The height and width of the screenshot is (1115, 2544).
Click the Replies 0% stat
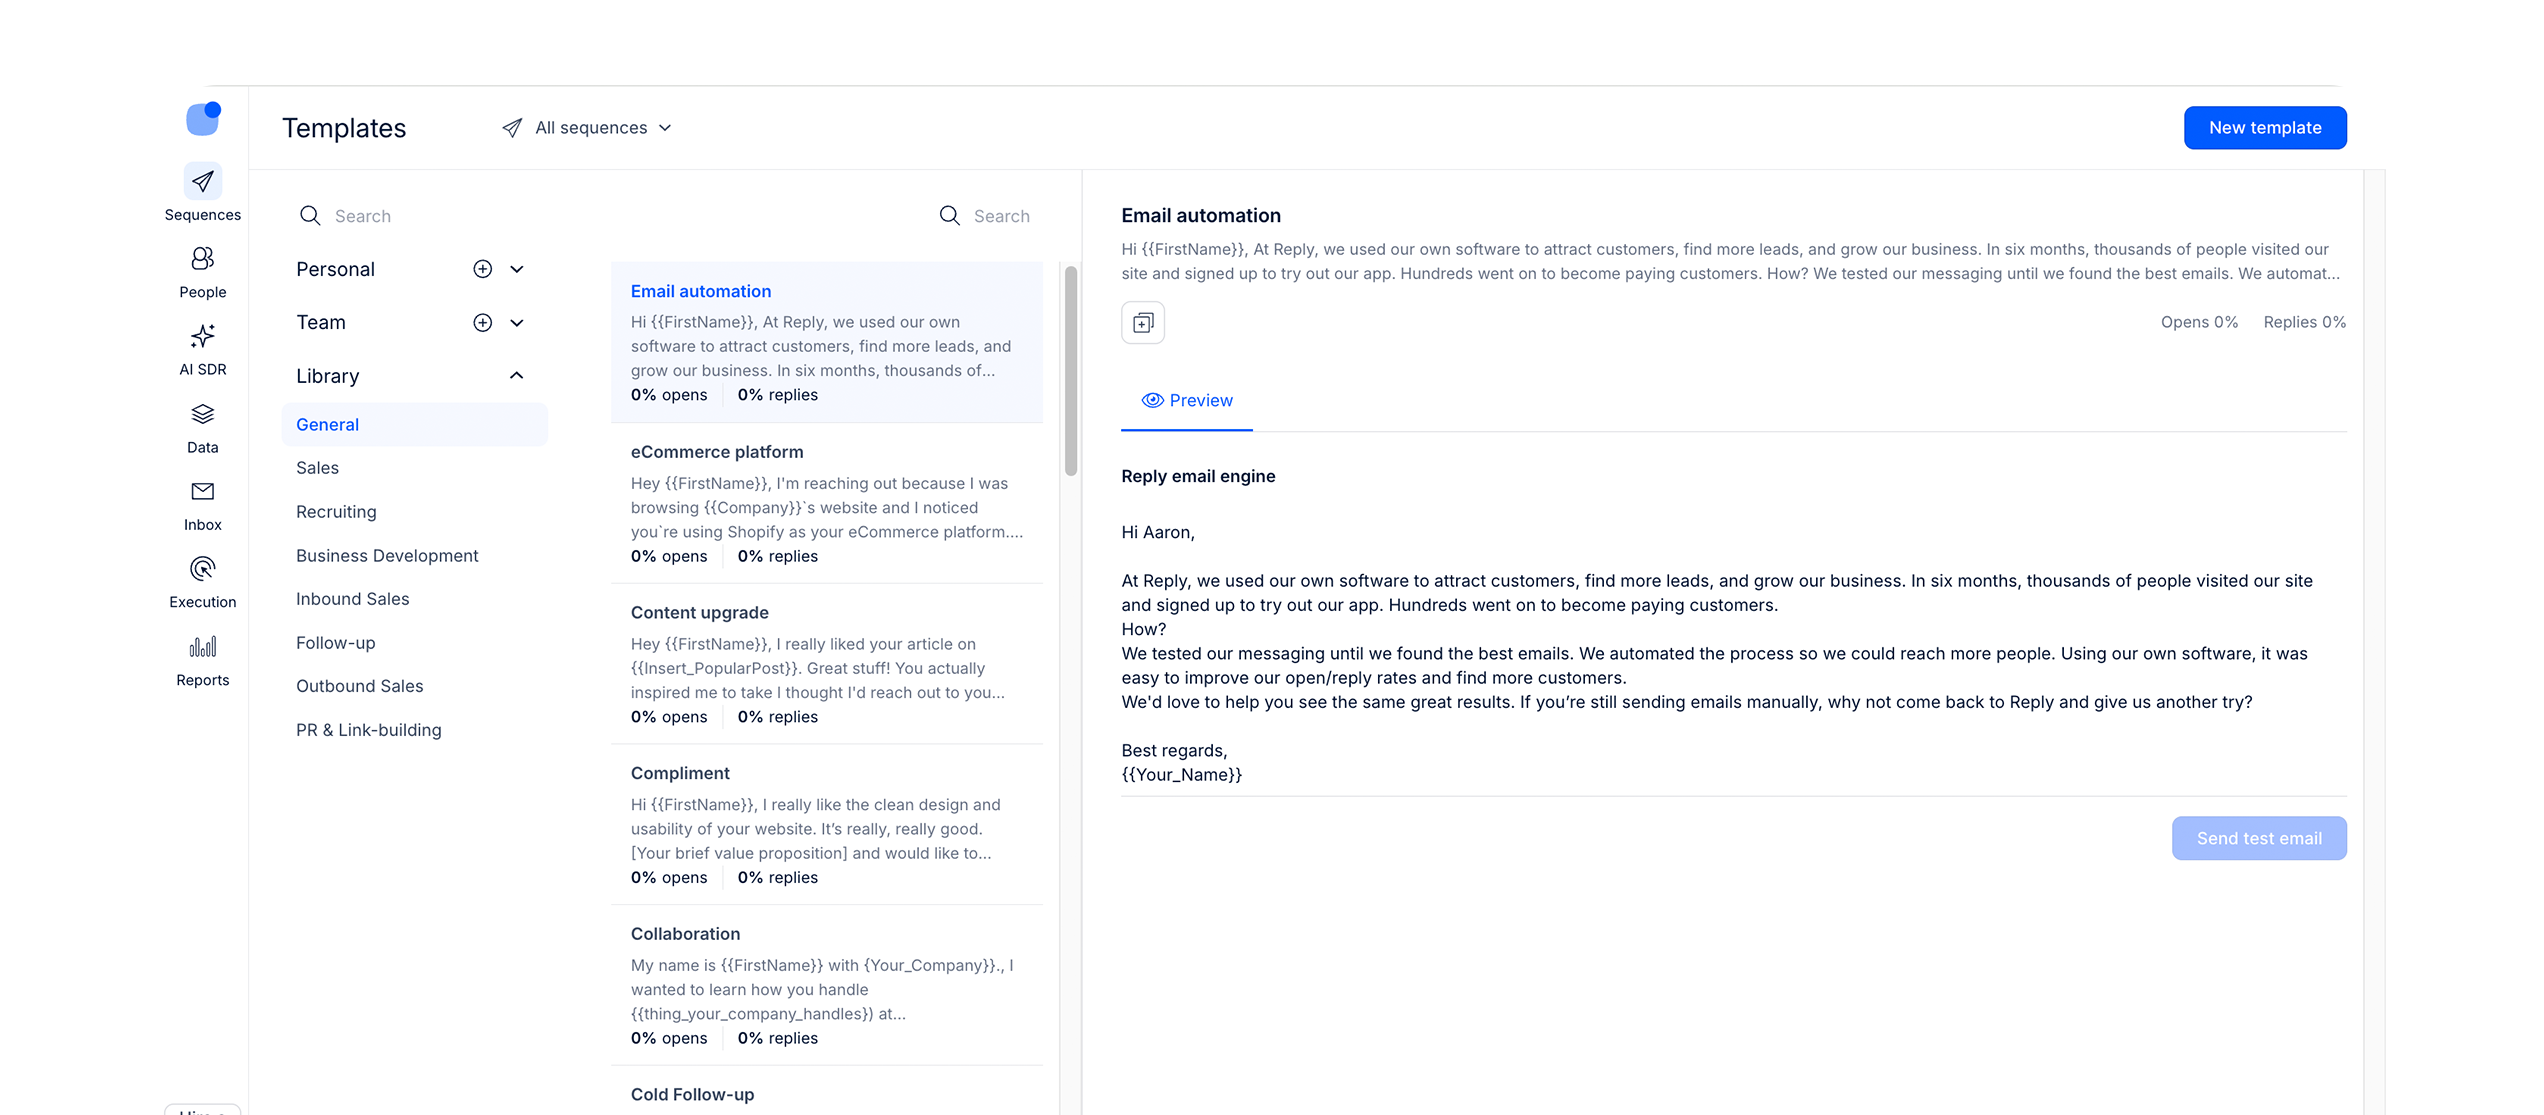[x=2304, y=322]
